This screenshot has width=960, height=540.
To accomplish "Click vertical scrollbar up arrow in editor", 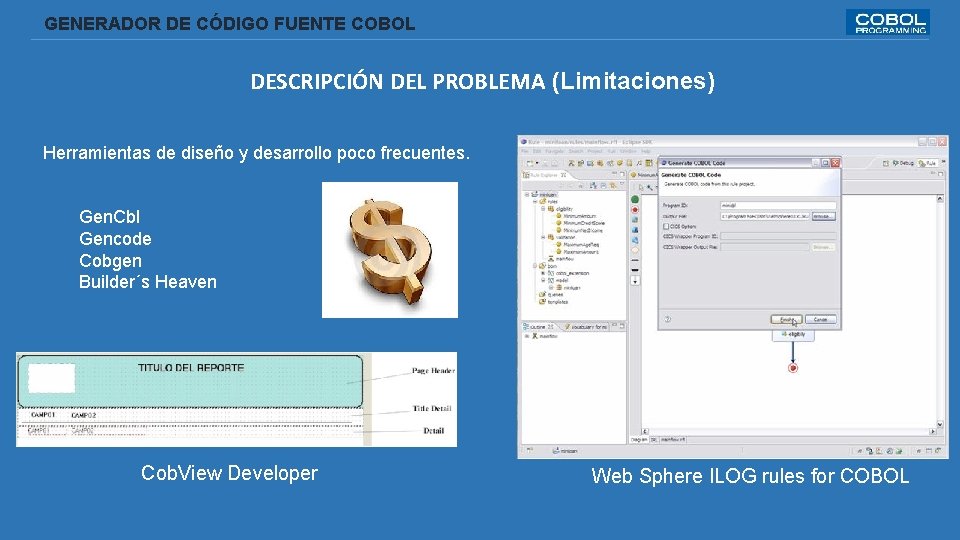I will pos(940,199).
